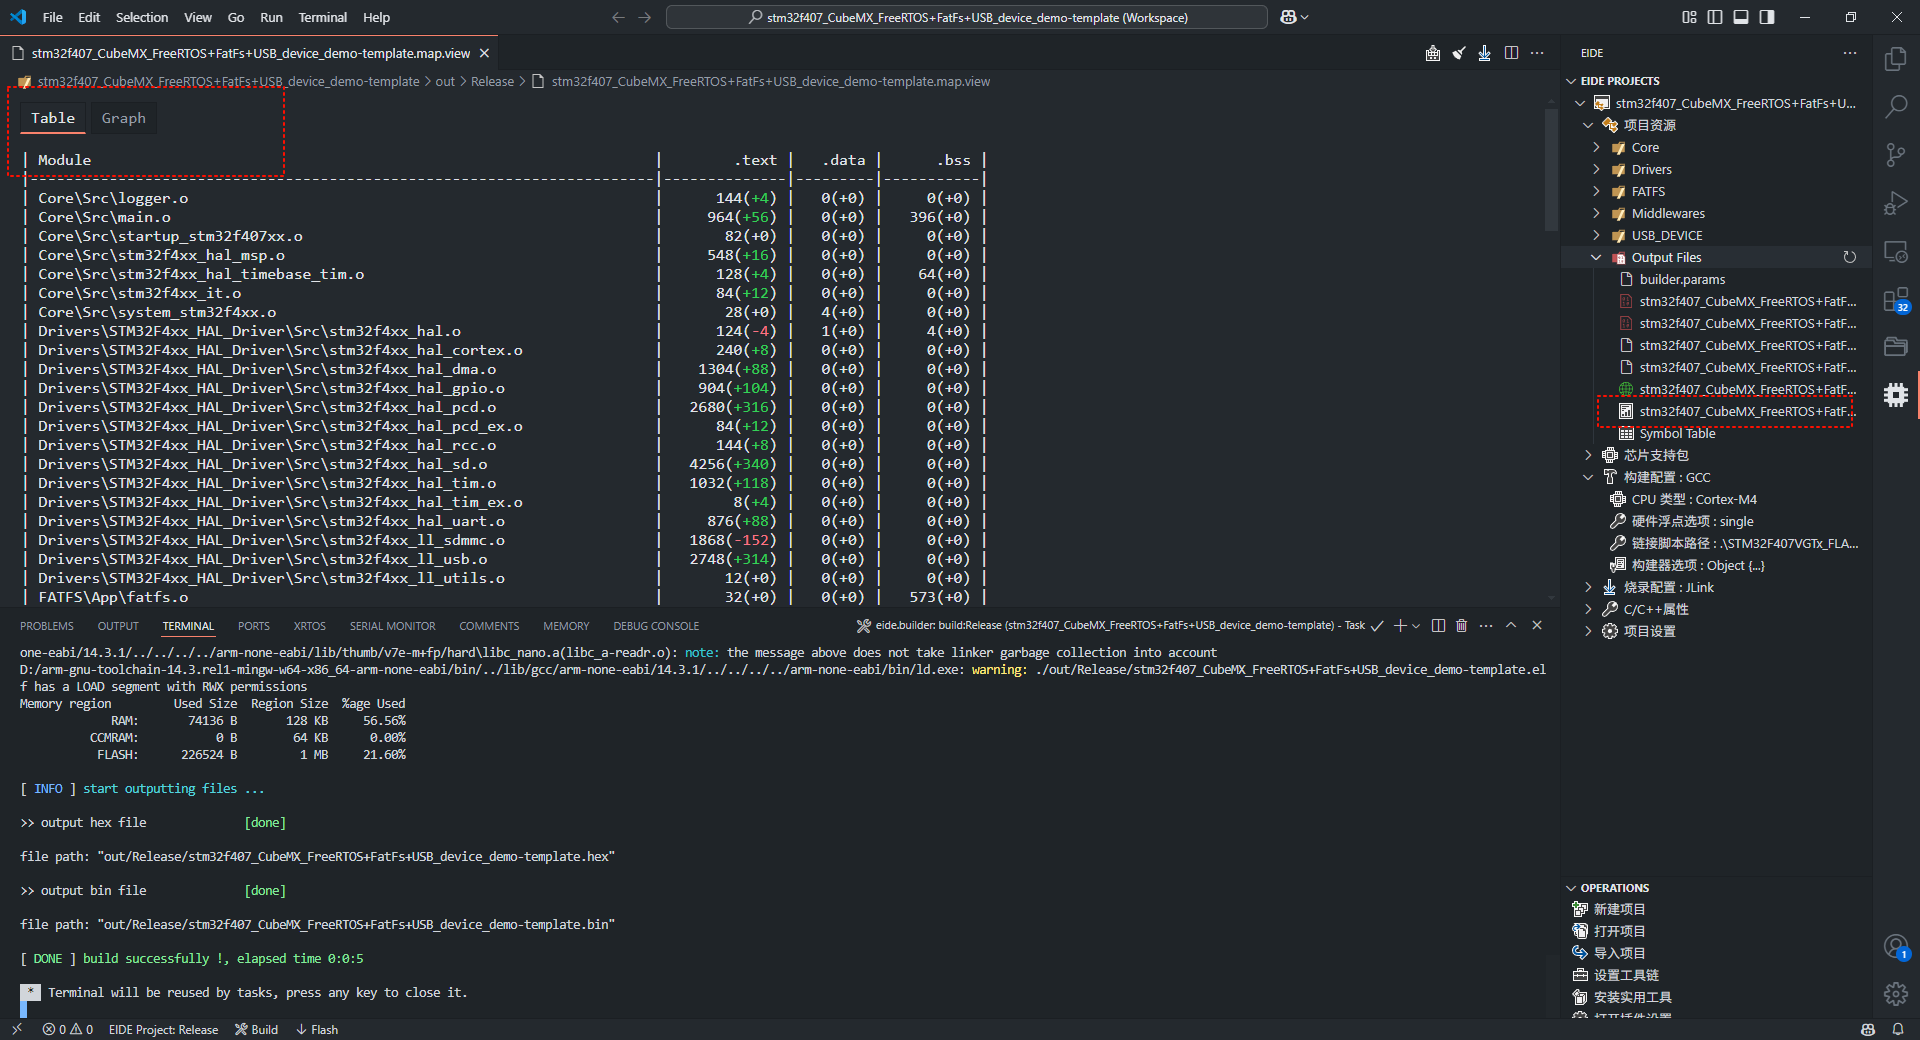1920x1040 pixels.
Task: Click 导入项目 operation
Action: pos(1619,953)
